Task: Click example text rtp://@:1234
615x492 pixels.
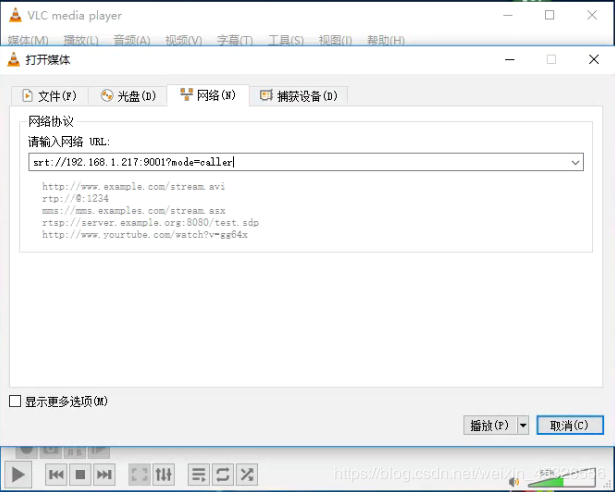Action: 75,199
